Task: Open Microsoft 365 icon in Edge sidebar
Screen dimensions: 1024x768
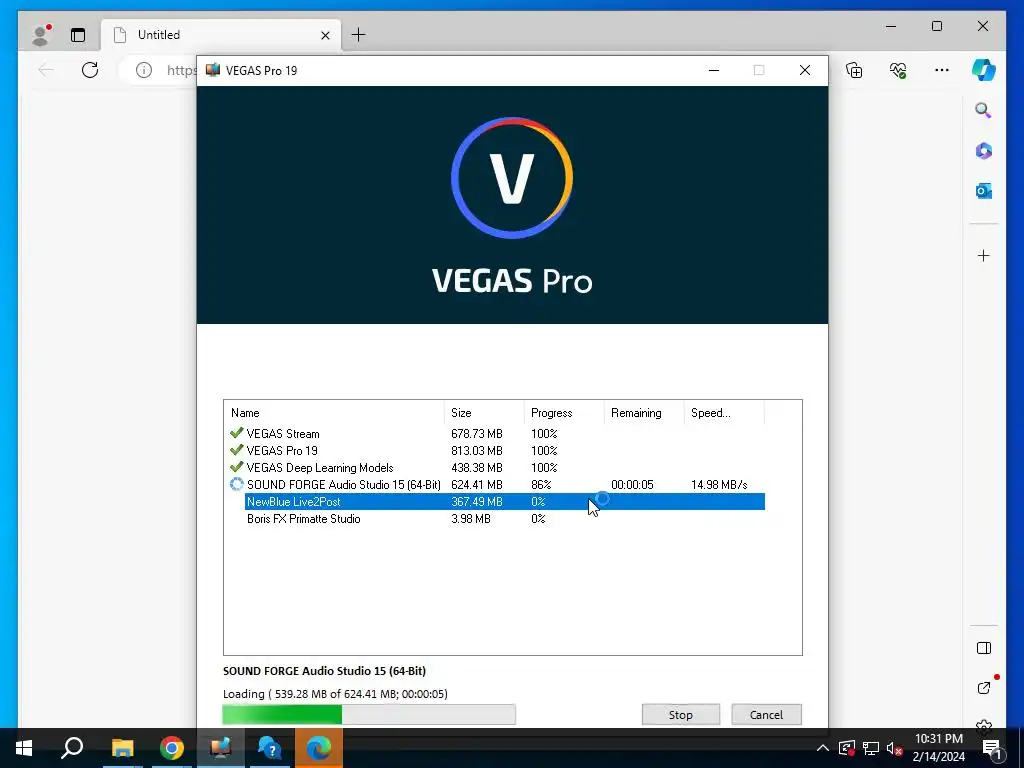Action: [984, 151]
